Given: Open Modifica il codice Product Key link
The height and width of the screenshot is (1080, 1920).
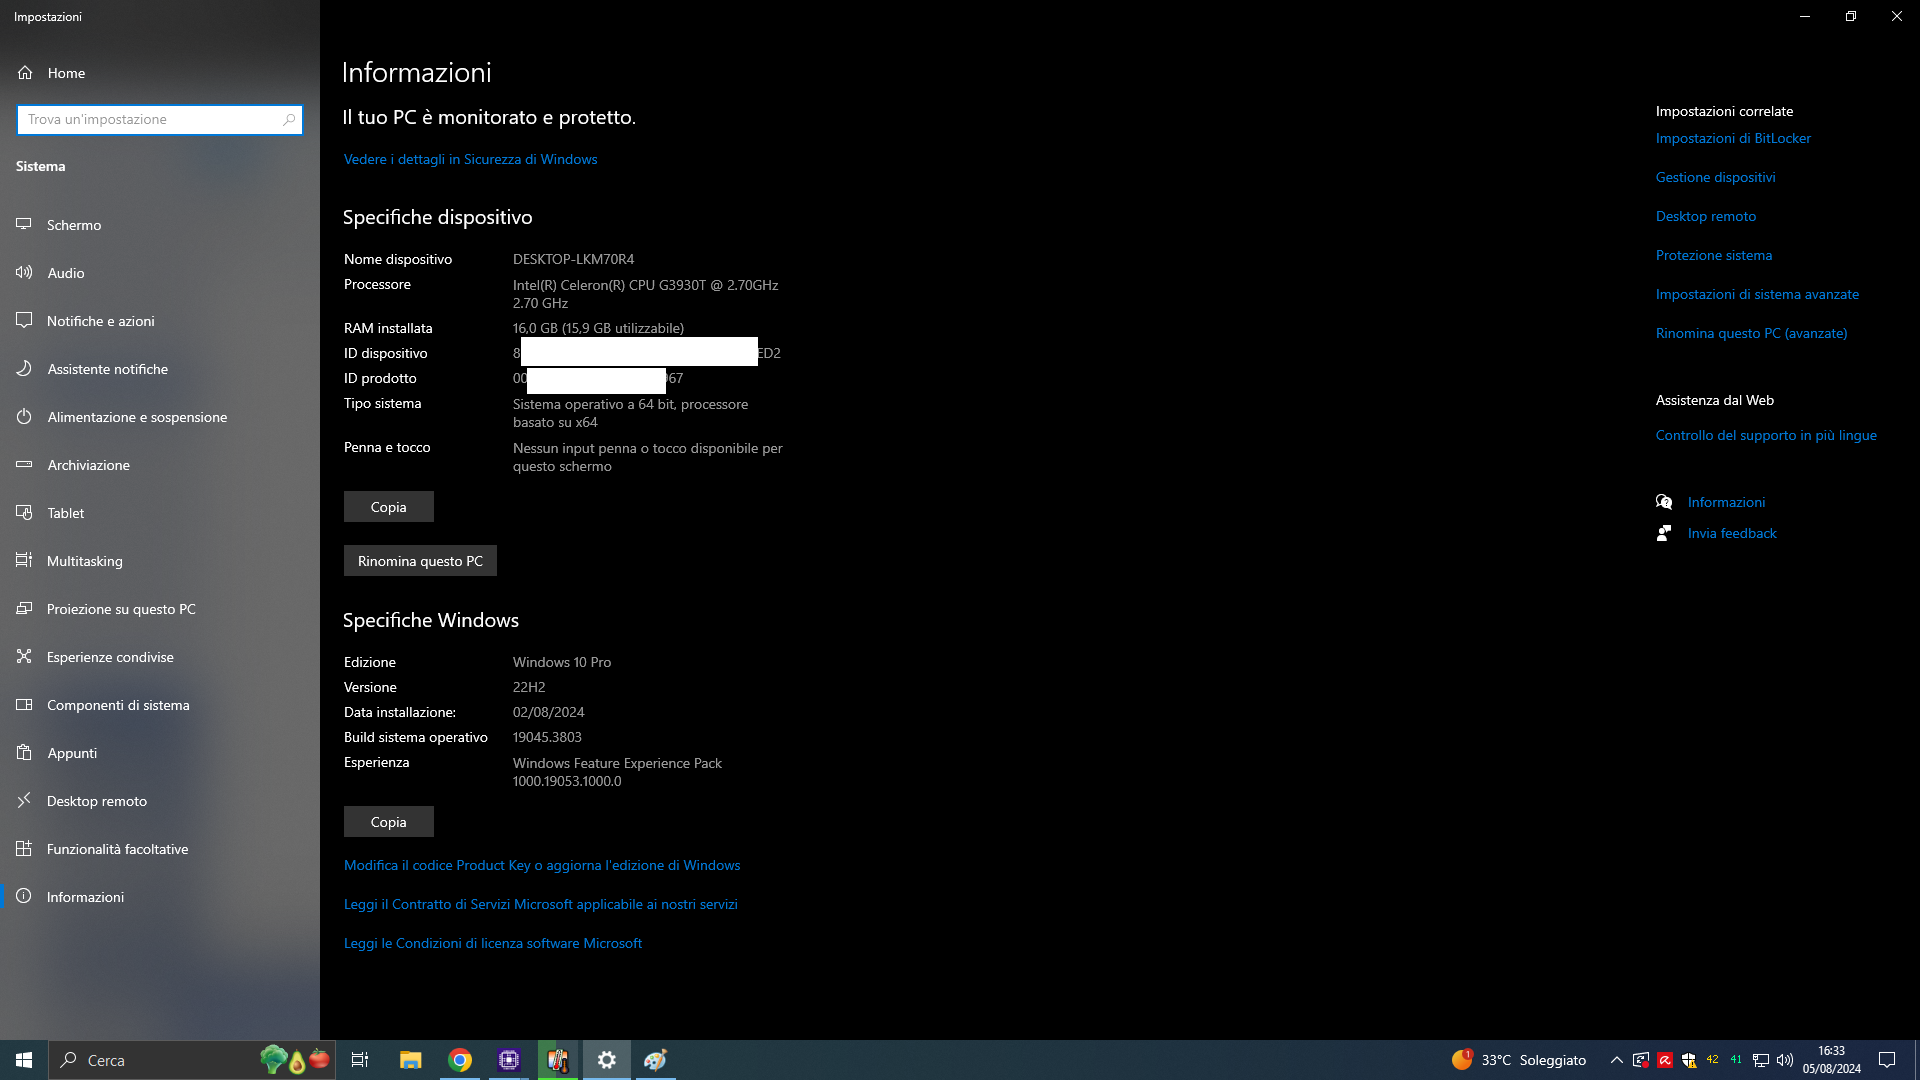Looking at the screenshot, I should 542,865.
